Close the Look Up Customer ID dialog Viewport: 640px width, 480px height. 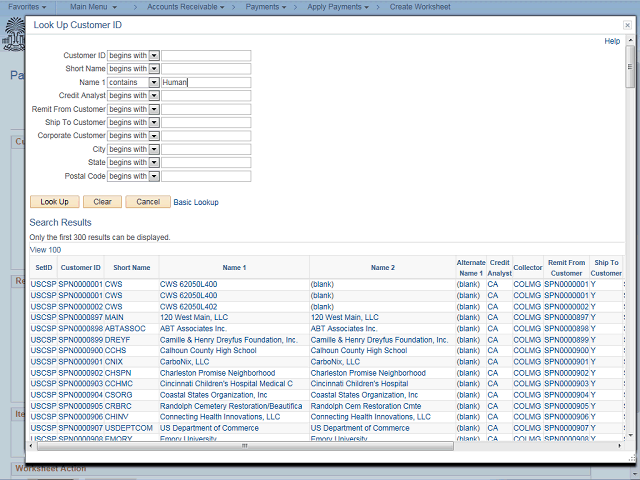click(627, 25)
